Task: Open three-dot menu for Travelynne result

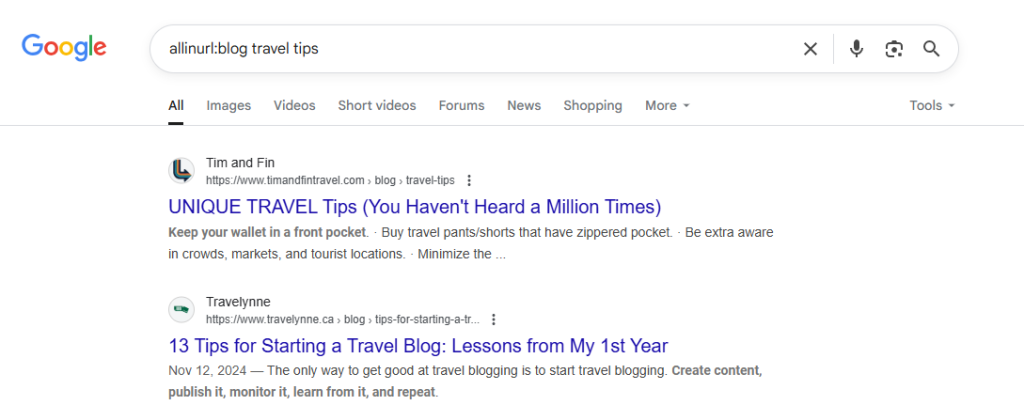Action: point(494,320)
